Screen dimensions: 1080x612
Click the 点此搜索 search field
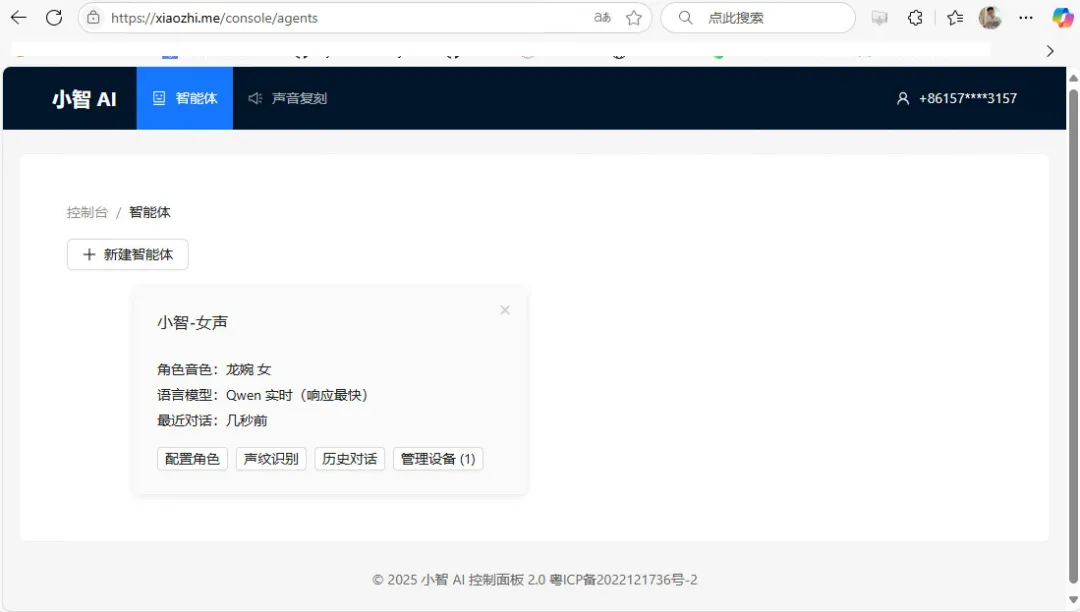point(757,17)
